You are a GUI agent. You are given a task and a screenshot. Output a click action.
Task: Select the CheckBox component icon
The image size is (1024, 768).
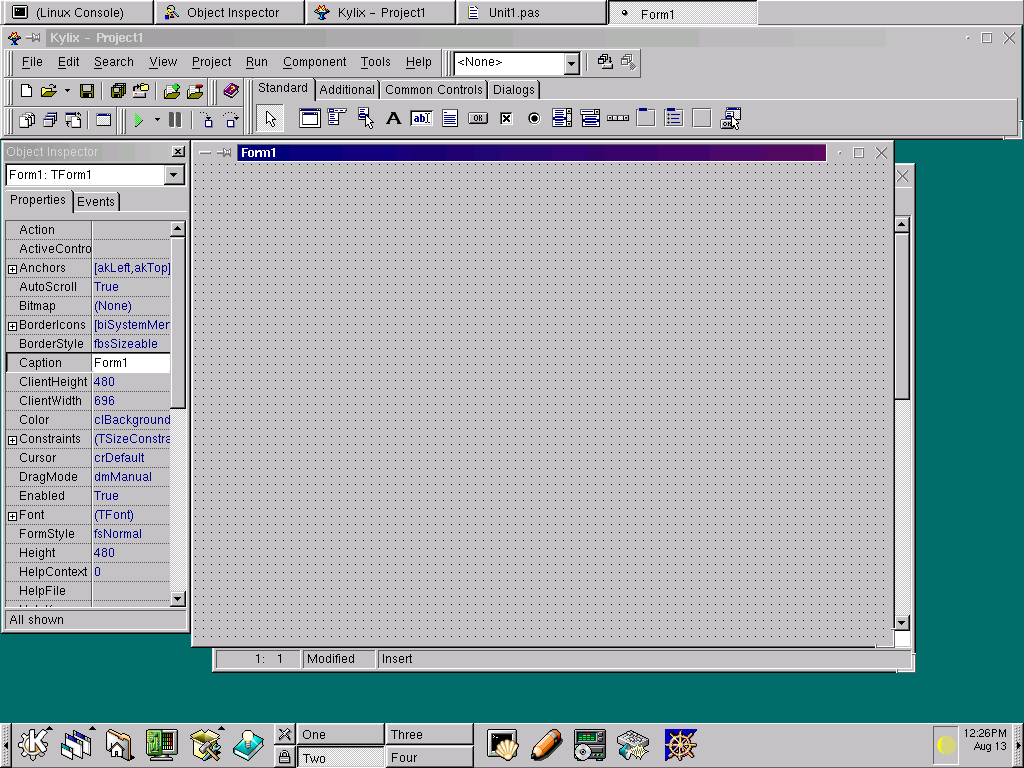(x=506, y=119)
